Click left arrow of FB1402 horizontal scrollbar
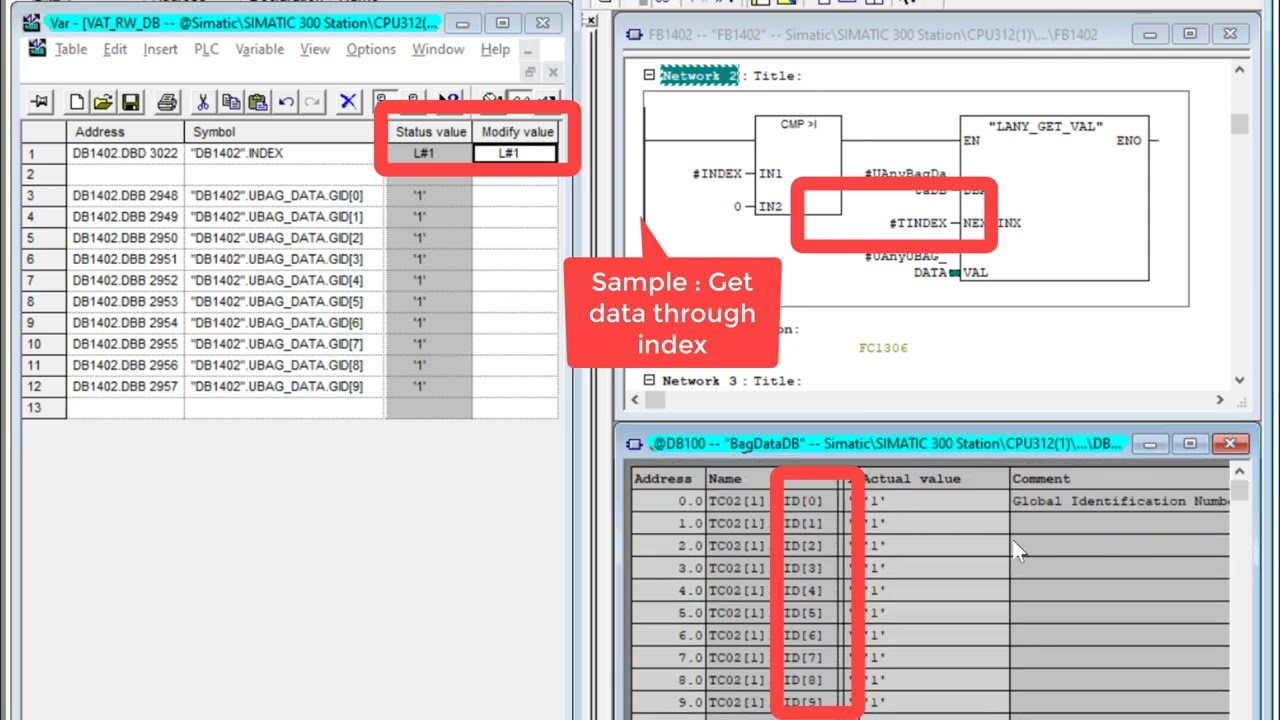This screenshot has height=720, width=1280. click(x=636, y=400)
